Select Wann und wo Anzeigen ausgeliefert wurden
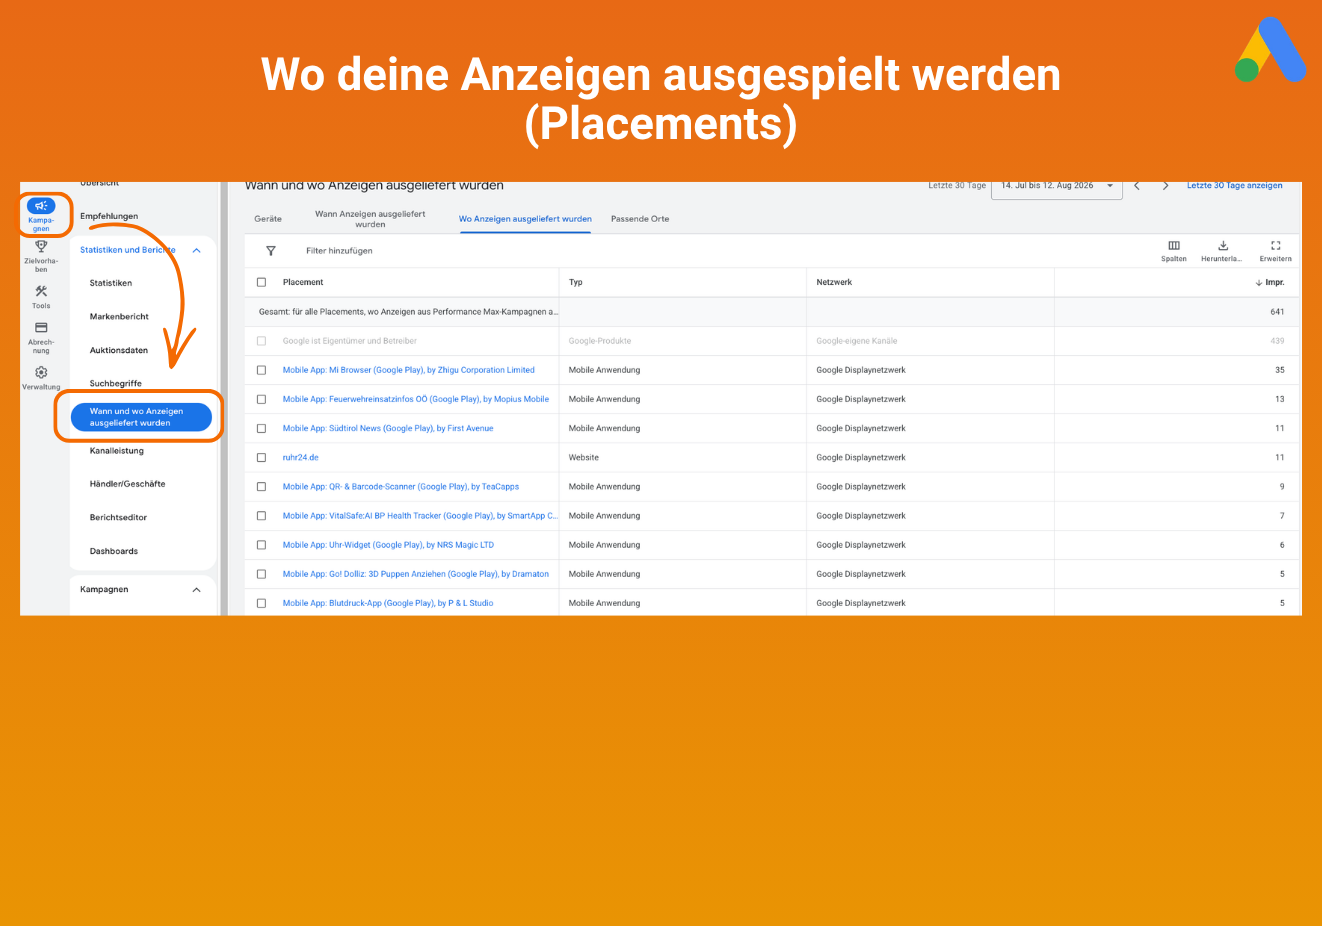The width and height of the screenshot is (1322, 926). 141,417
